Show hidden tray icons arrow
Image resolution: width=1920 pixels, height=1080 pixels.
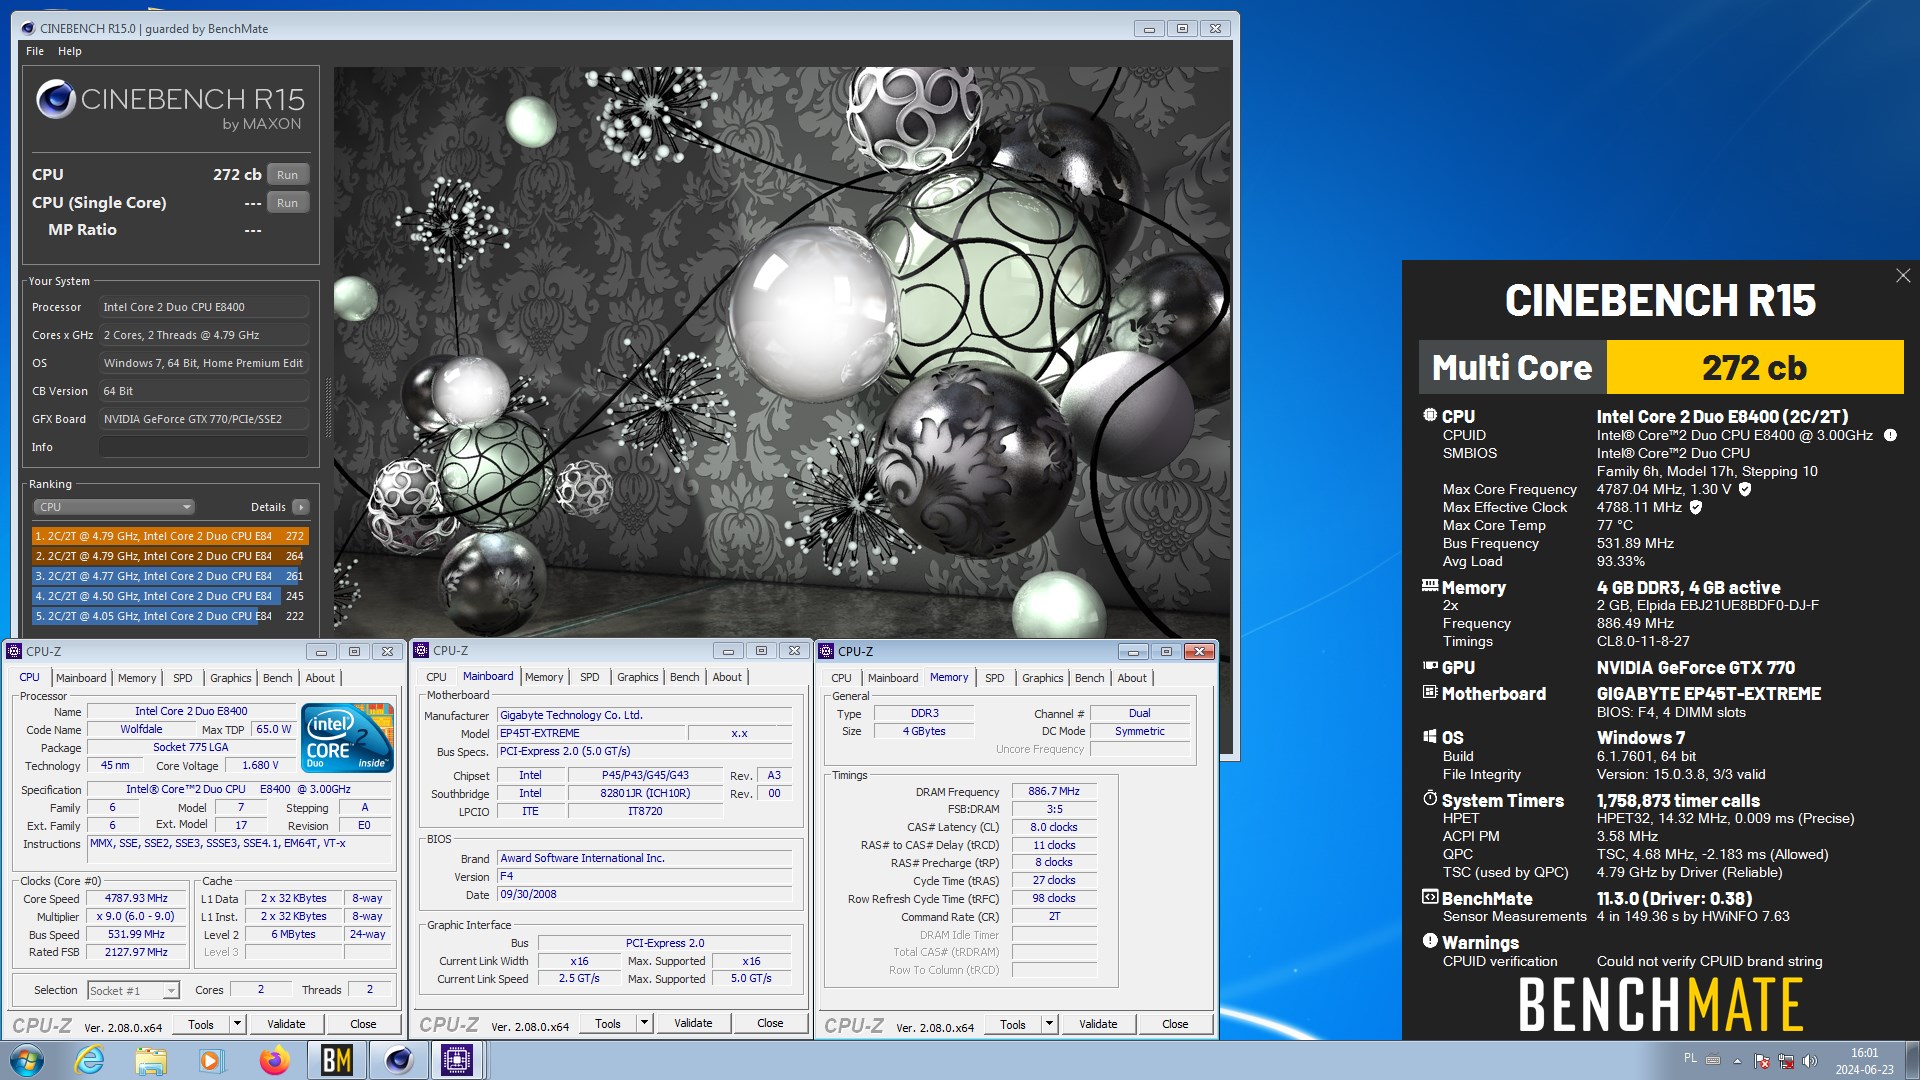(1737, 1061)
